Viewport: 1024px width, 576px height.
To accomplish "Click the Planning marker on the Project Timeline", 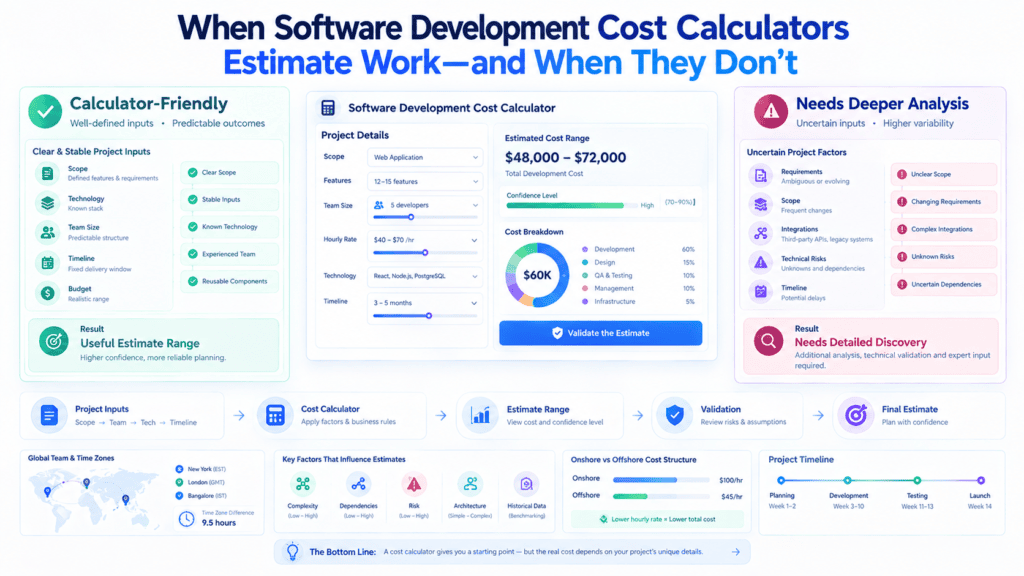I will 781,480.
